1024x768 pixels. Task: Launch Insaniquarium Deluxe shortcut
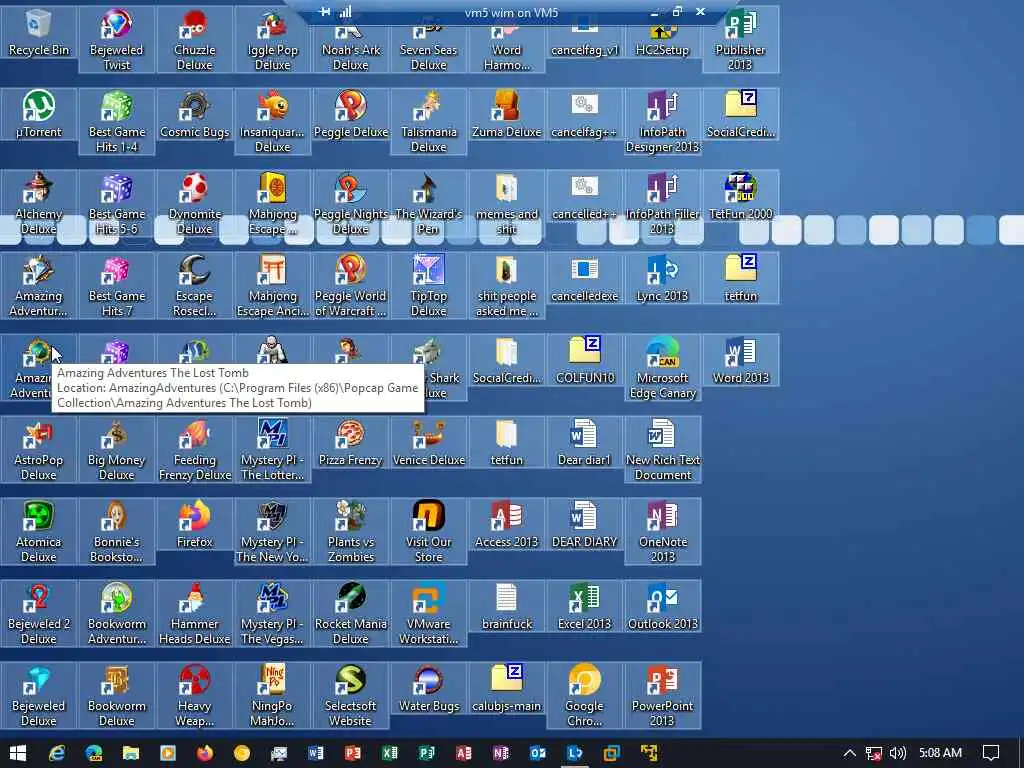[x=272, y=121]
